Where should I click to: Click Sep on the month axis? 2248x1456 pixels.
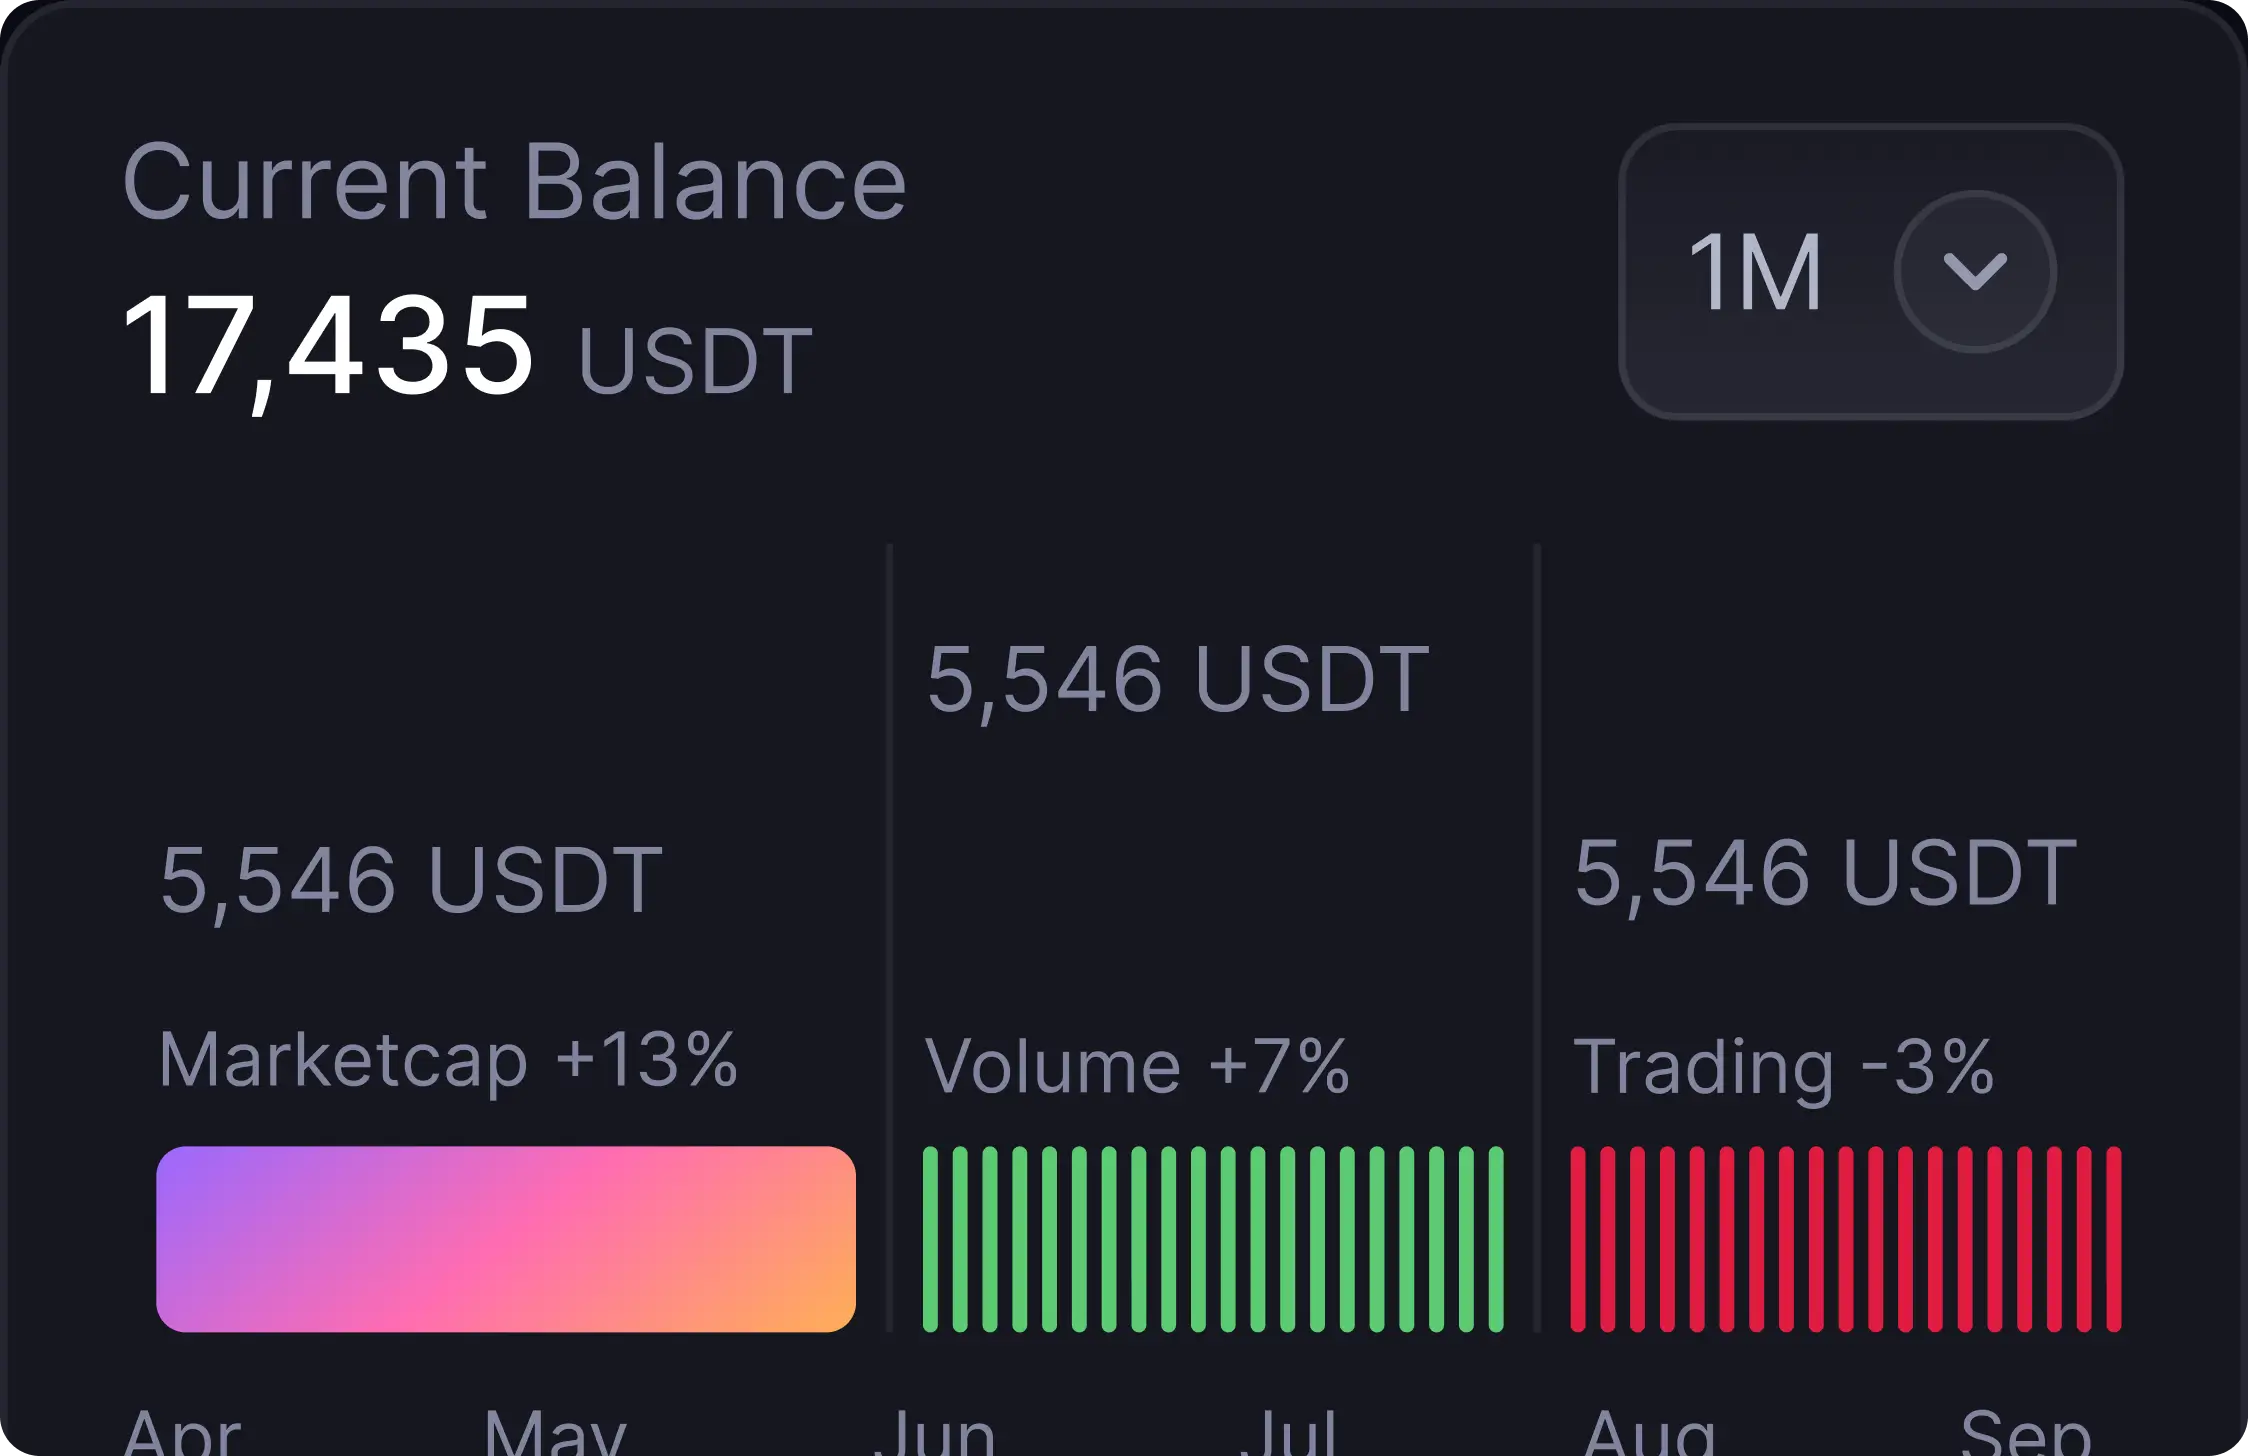tap(2025, 1432)
